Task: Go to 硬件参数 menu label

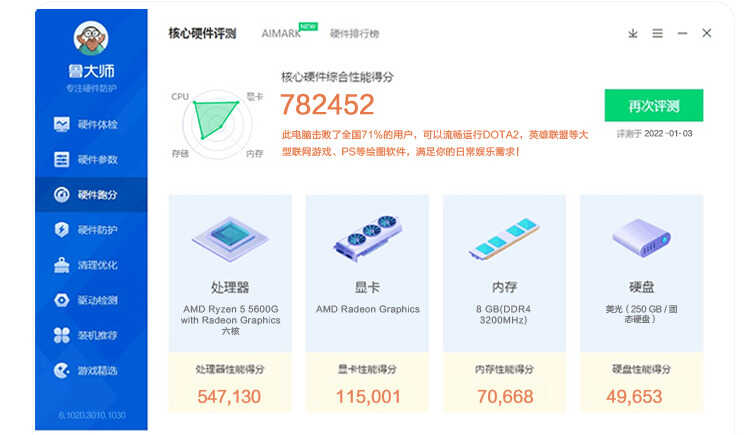Action: click(x=98, y=160)
